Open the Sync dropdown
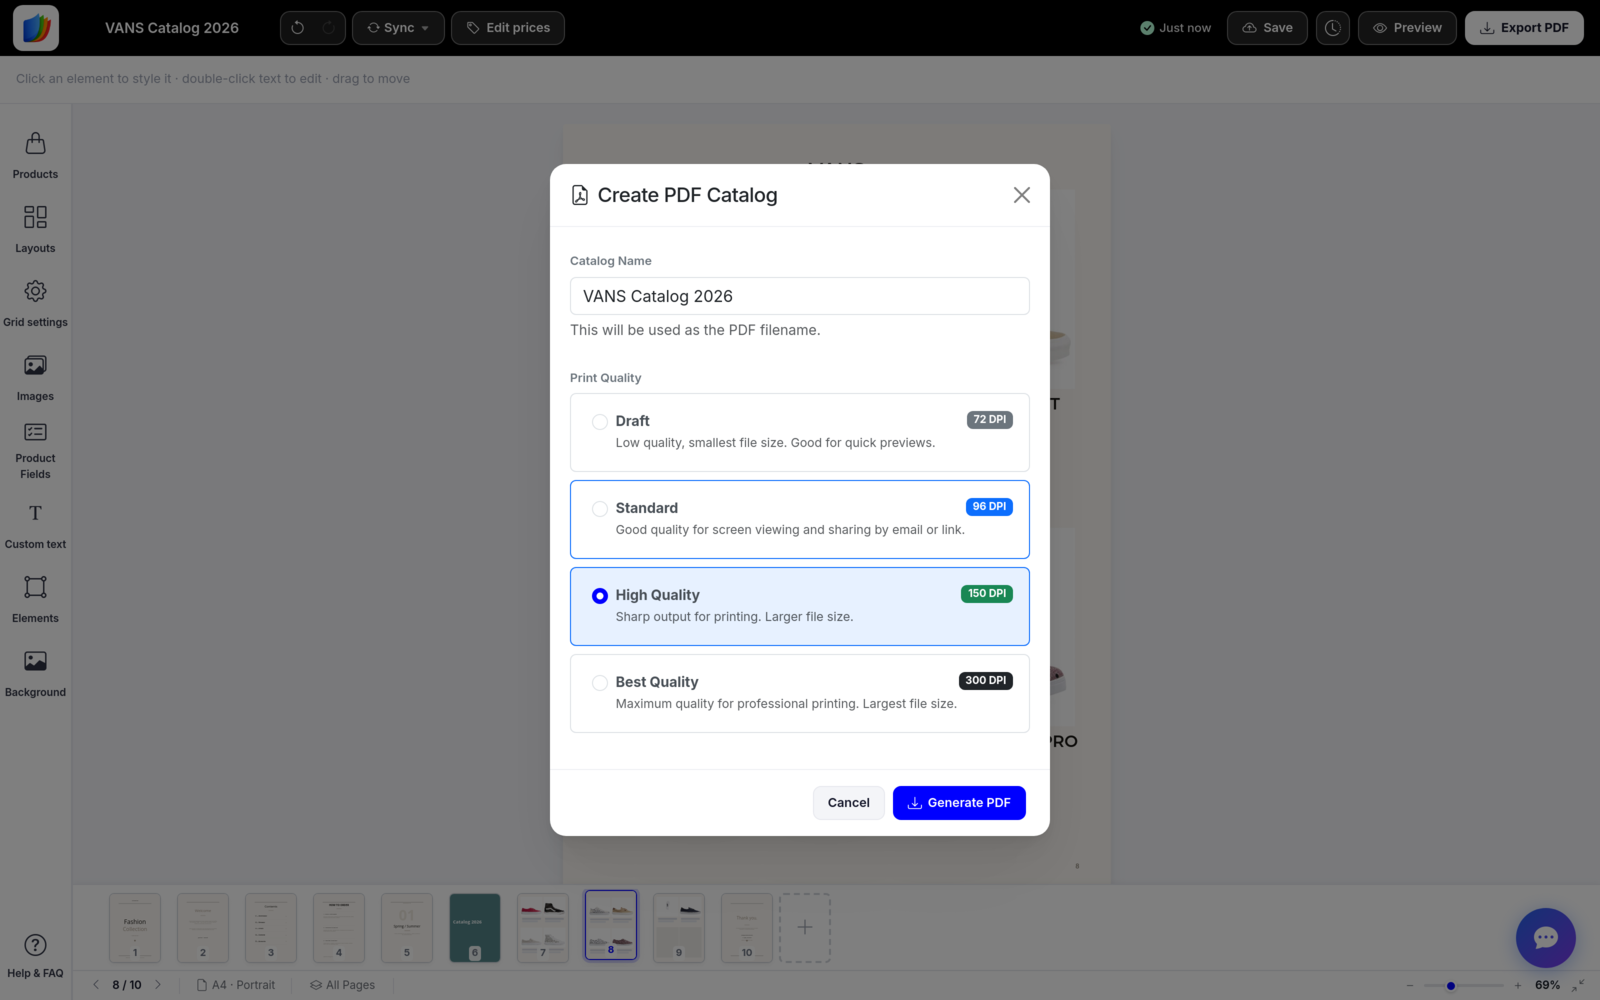This screenshot has width=1600, height=1000. pos(398,28)
